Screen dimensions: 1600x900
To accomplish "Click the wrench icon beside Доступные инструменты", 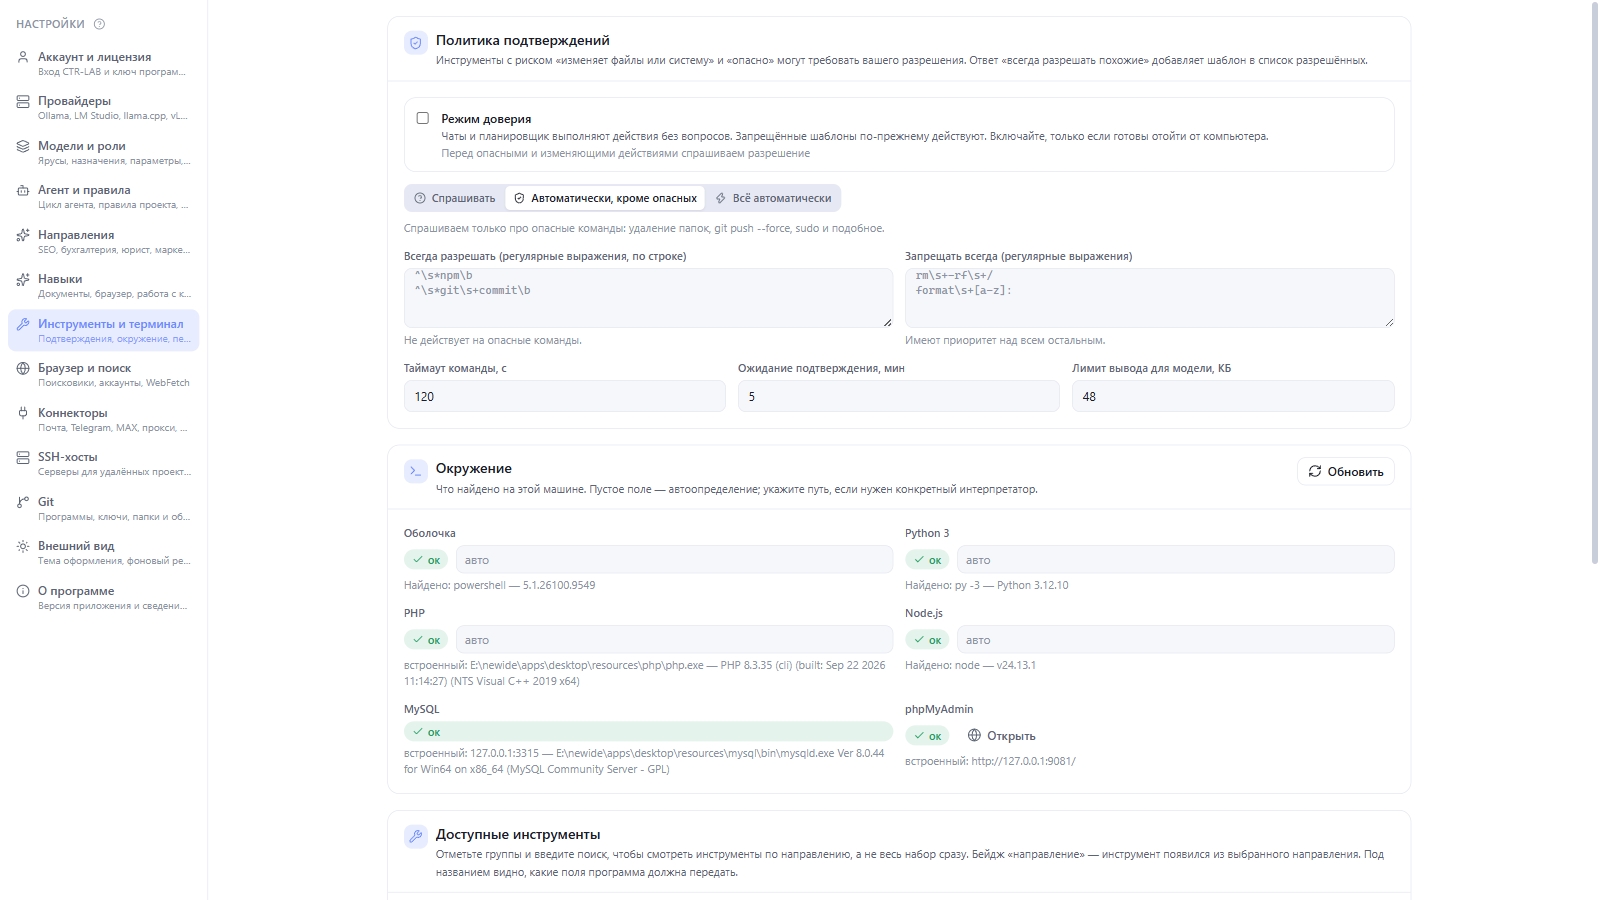I will click(416, 837).
